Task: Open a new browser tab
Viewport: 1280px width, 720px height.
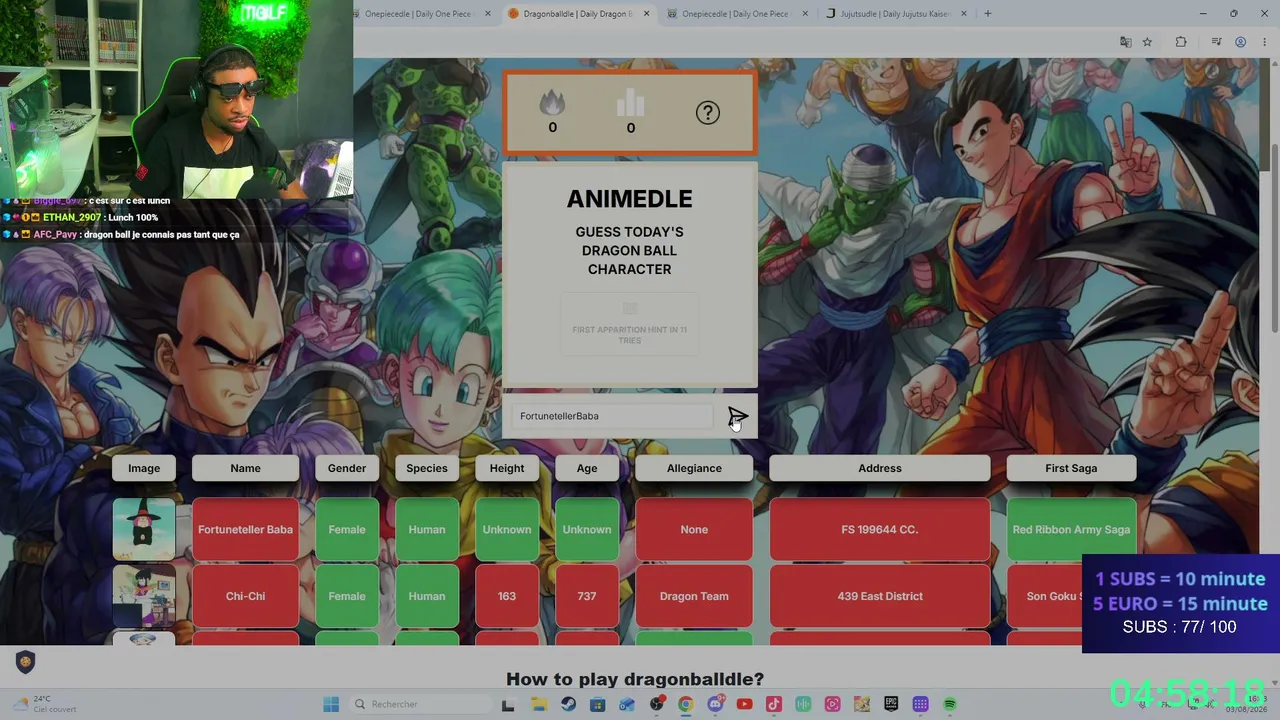Action: [x=987, y=14]
